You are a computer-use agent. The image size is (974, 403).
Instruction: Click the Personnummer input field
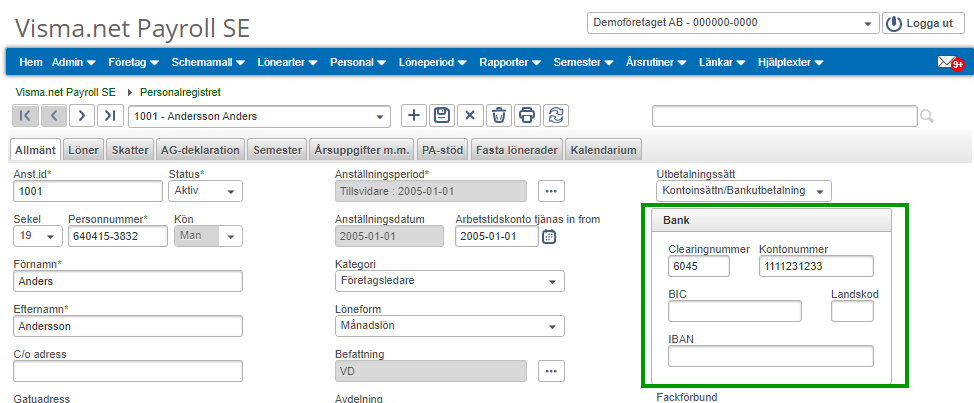pyautogui.click(x=118, y=236)
